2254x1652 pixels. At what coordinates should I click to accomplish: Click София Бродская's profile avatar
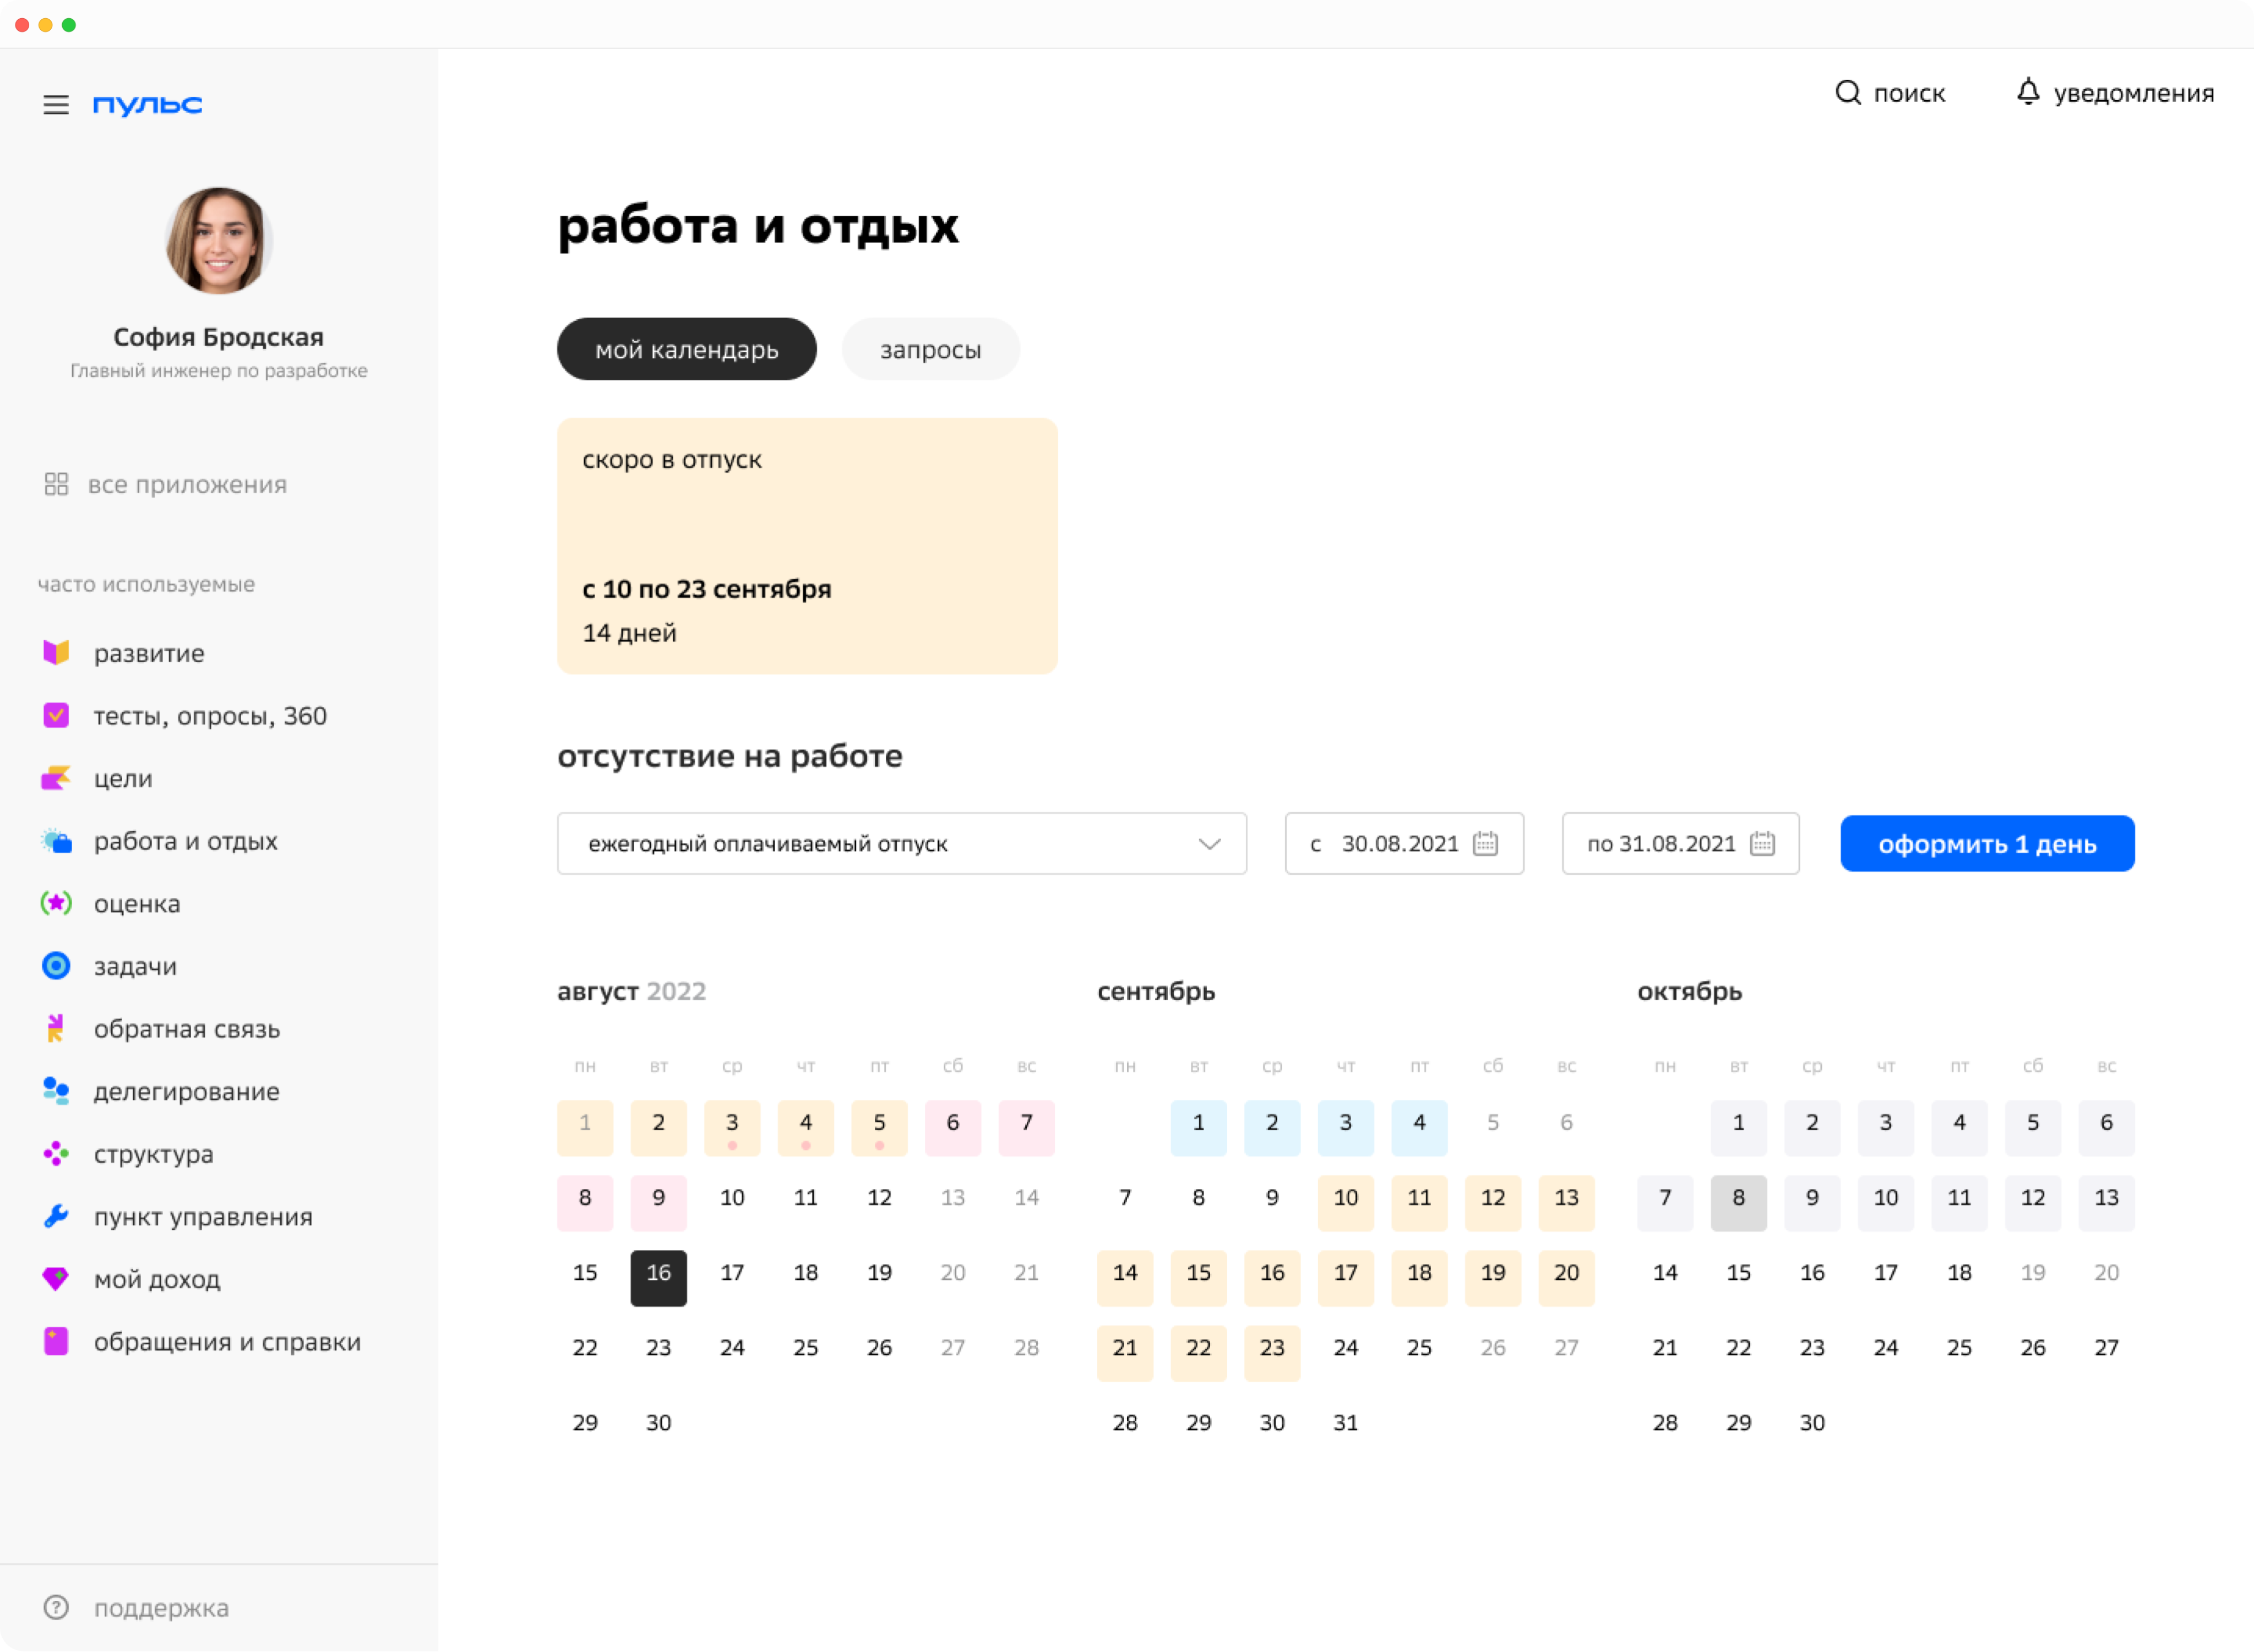click(218, 240)
